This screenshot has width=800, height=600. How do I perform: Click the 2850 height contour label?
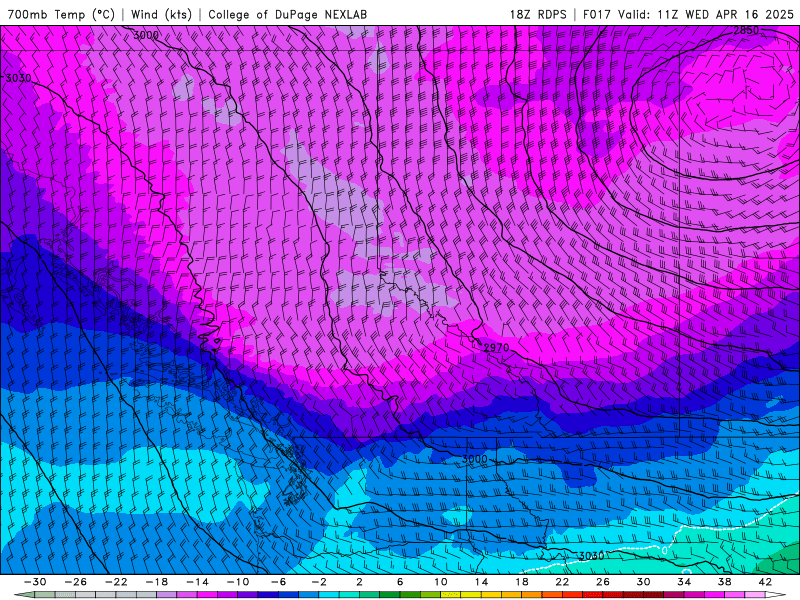(x=746, y=31)
